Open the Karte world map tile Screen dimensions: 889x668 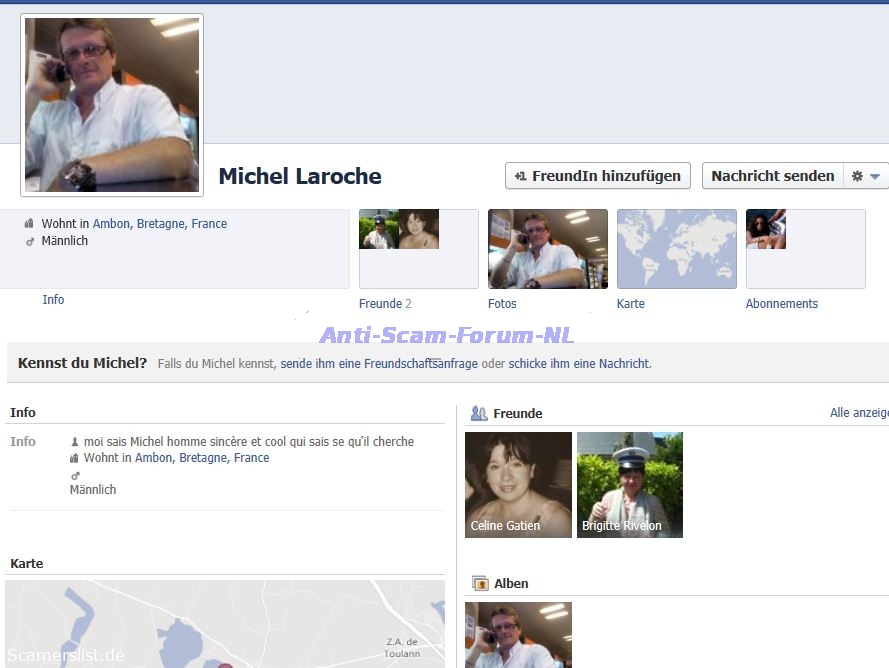(x=676, y=249)
